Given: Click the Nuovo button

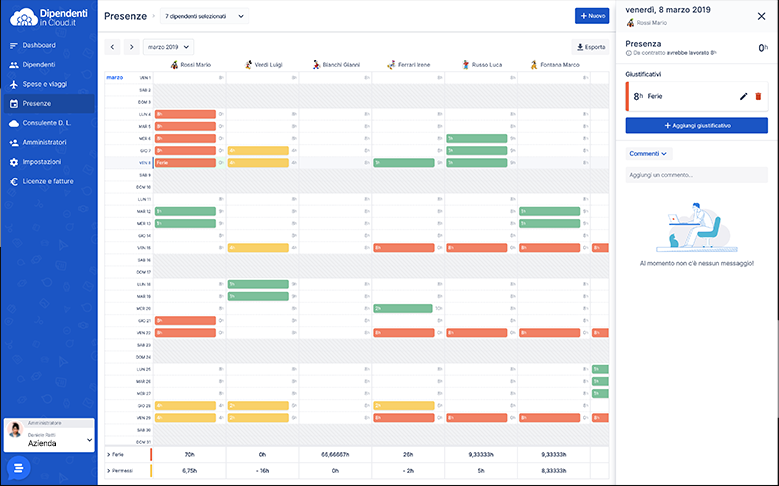Looking at the screenshot, I should point(591,16).
